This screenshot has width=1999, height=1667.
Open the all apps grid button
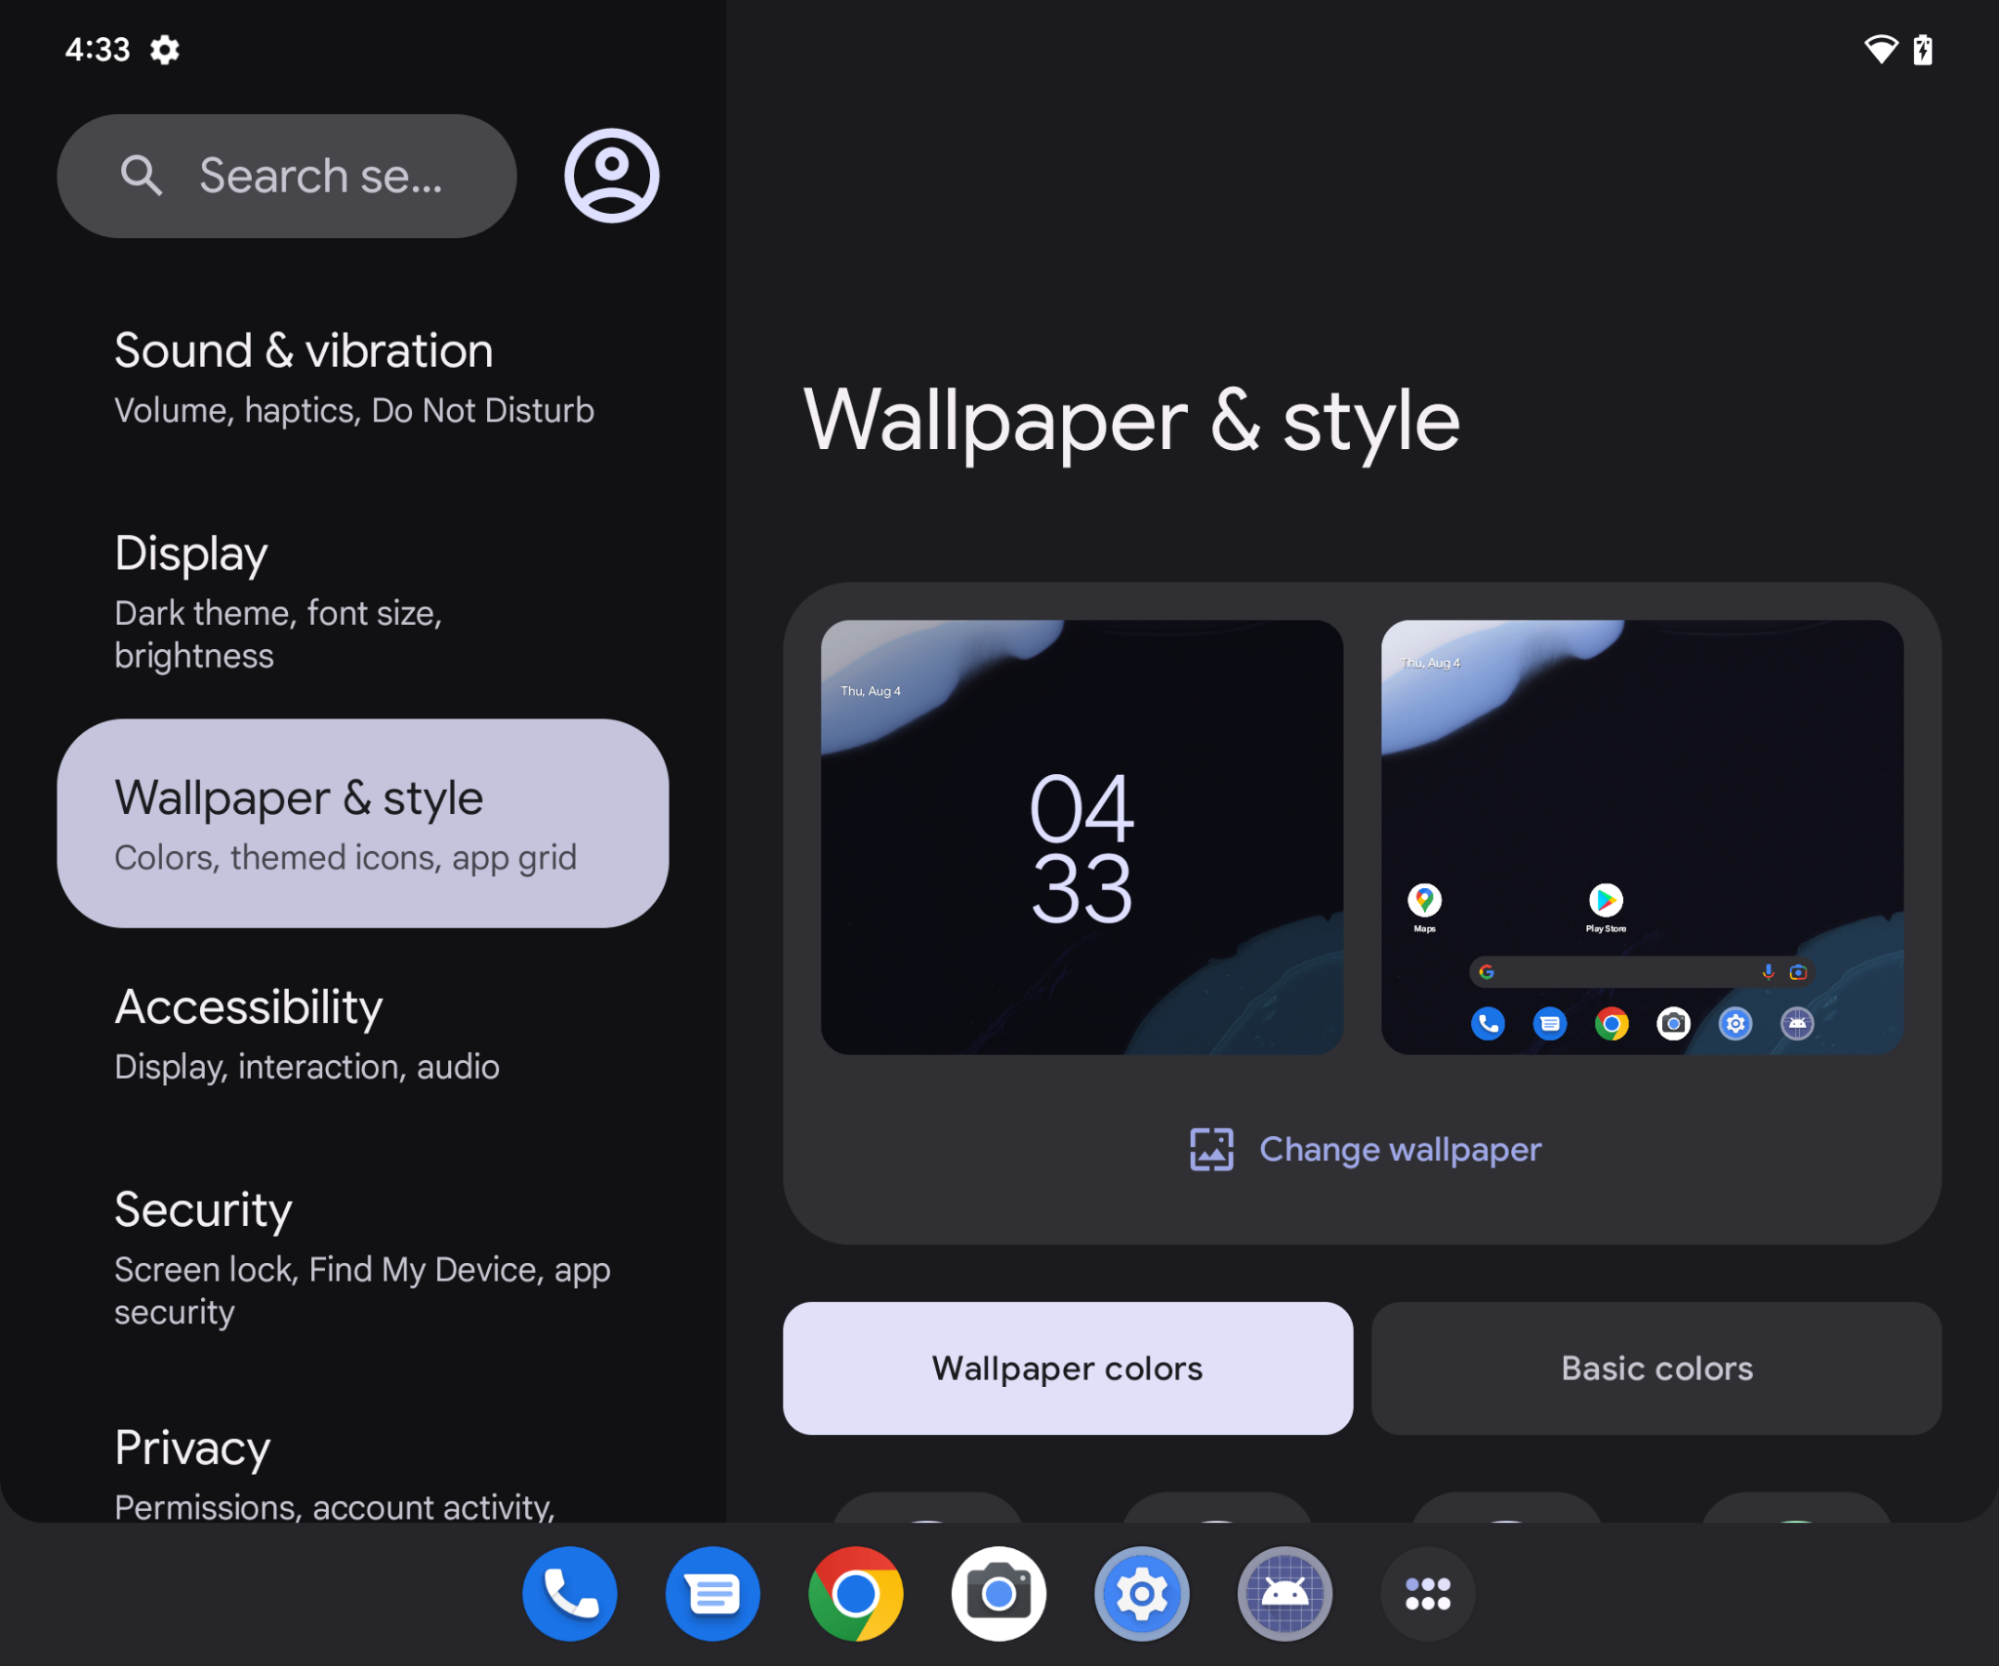1427,1593
